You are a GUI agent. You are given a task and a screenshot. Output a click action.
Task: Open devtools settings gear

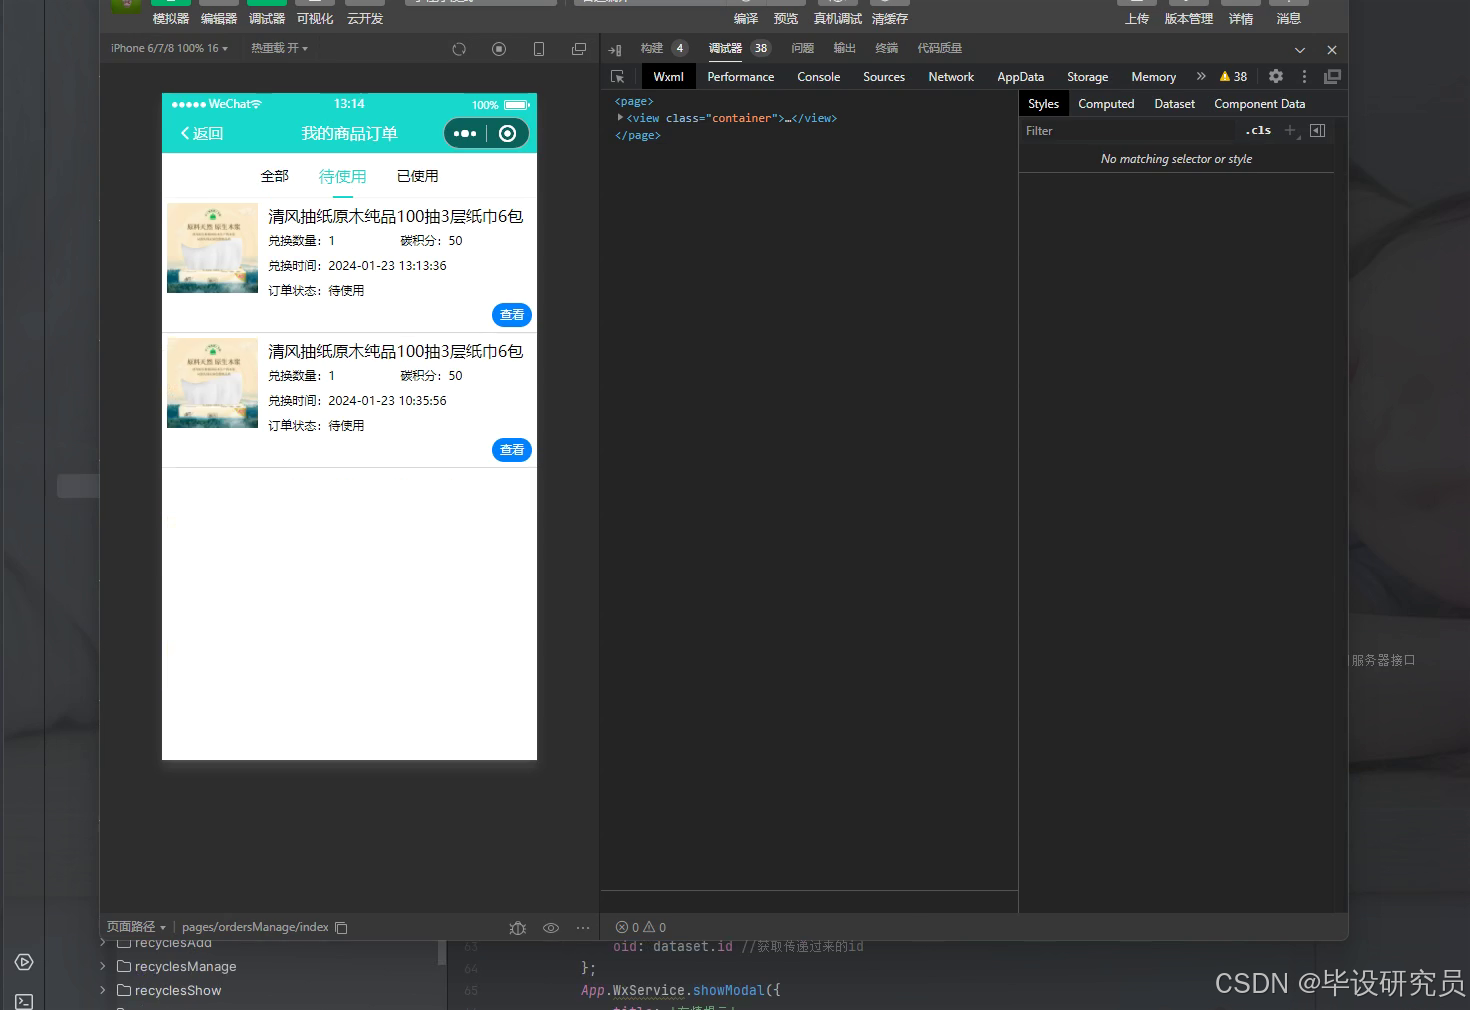1276,76
